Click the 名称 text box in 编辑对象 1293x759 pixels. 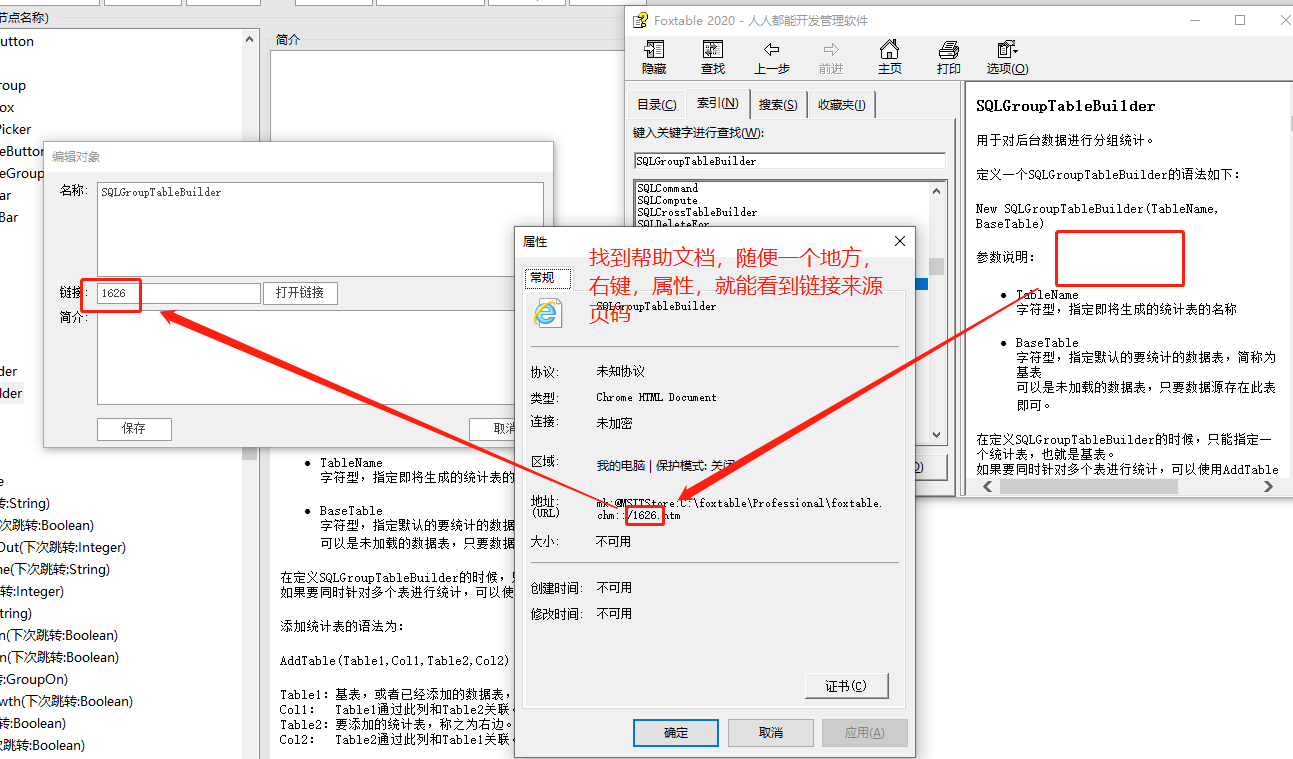pos(320,228)
